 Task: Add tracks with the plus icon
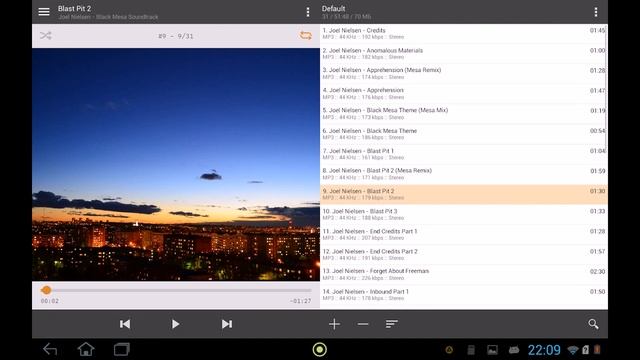coord(334,324)
